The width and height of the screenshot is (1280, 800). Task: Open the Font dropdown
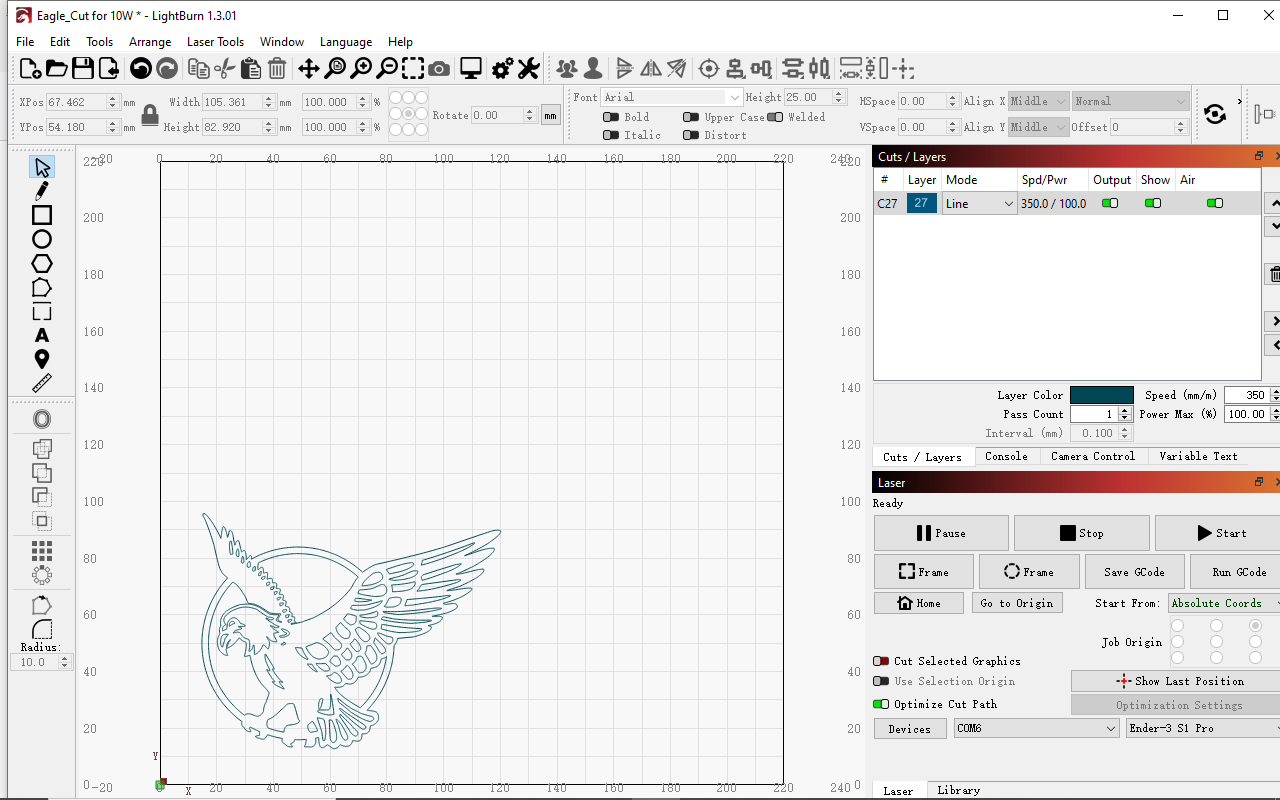coord(672,97)
